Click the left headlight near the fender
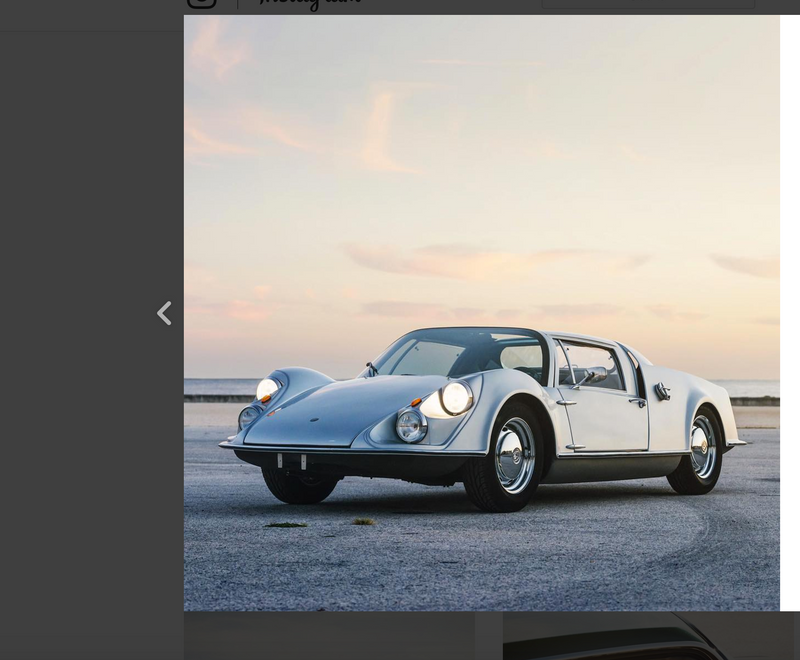 point(267,389)
